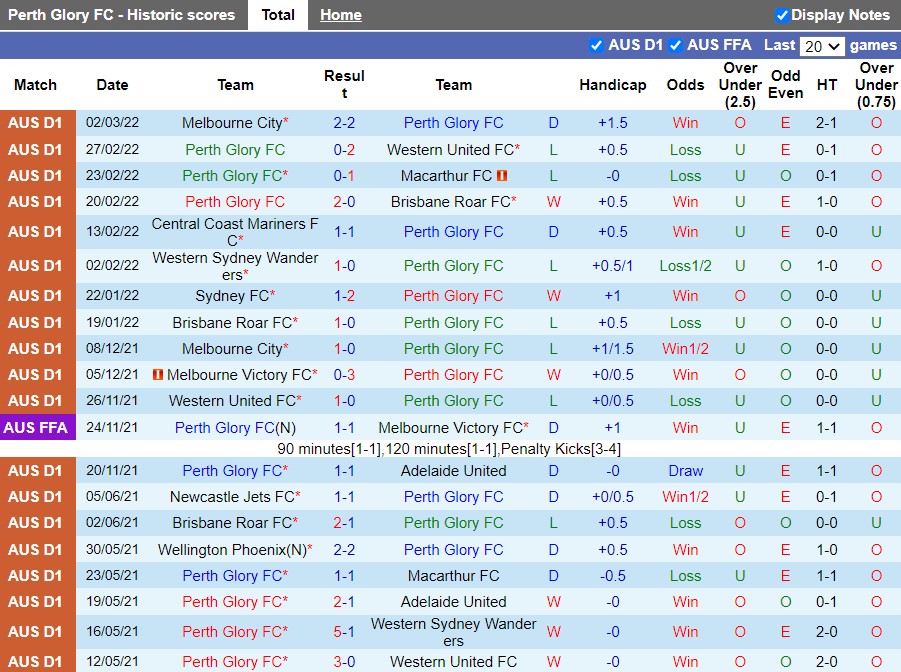Image resolution: width=901 pixels, height=672 pixels.
Task: Click the 0-3 result against Melbourne Victory
Action: click(344, 375)
